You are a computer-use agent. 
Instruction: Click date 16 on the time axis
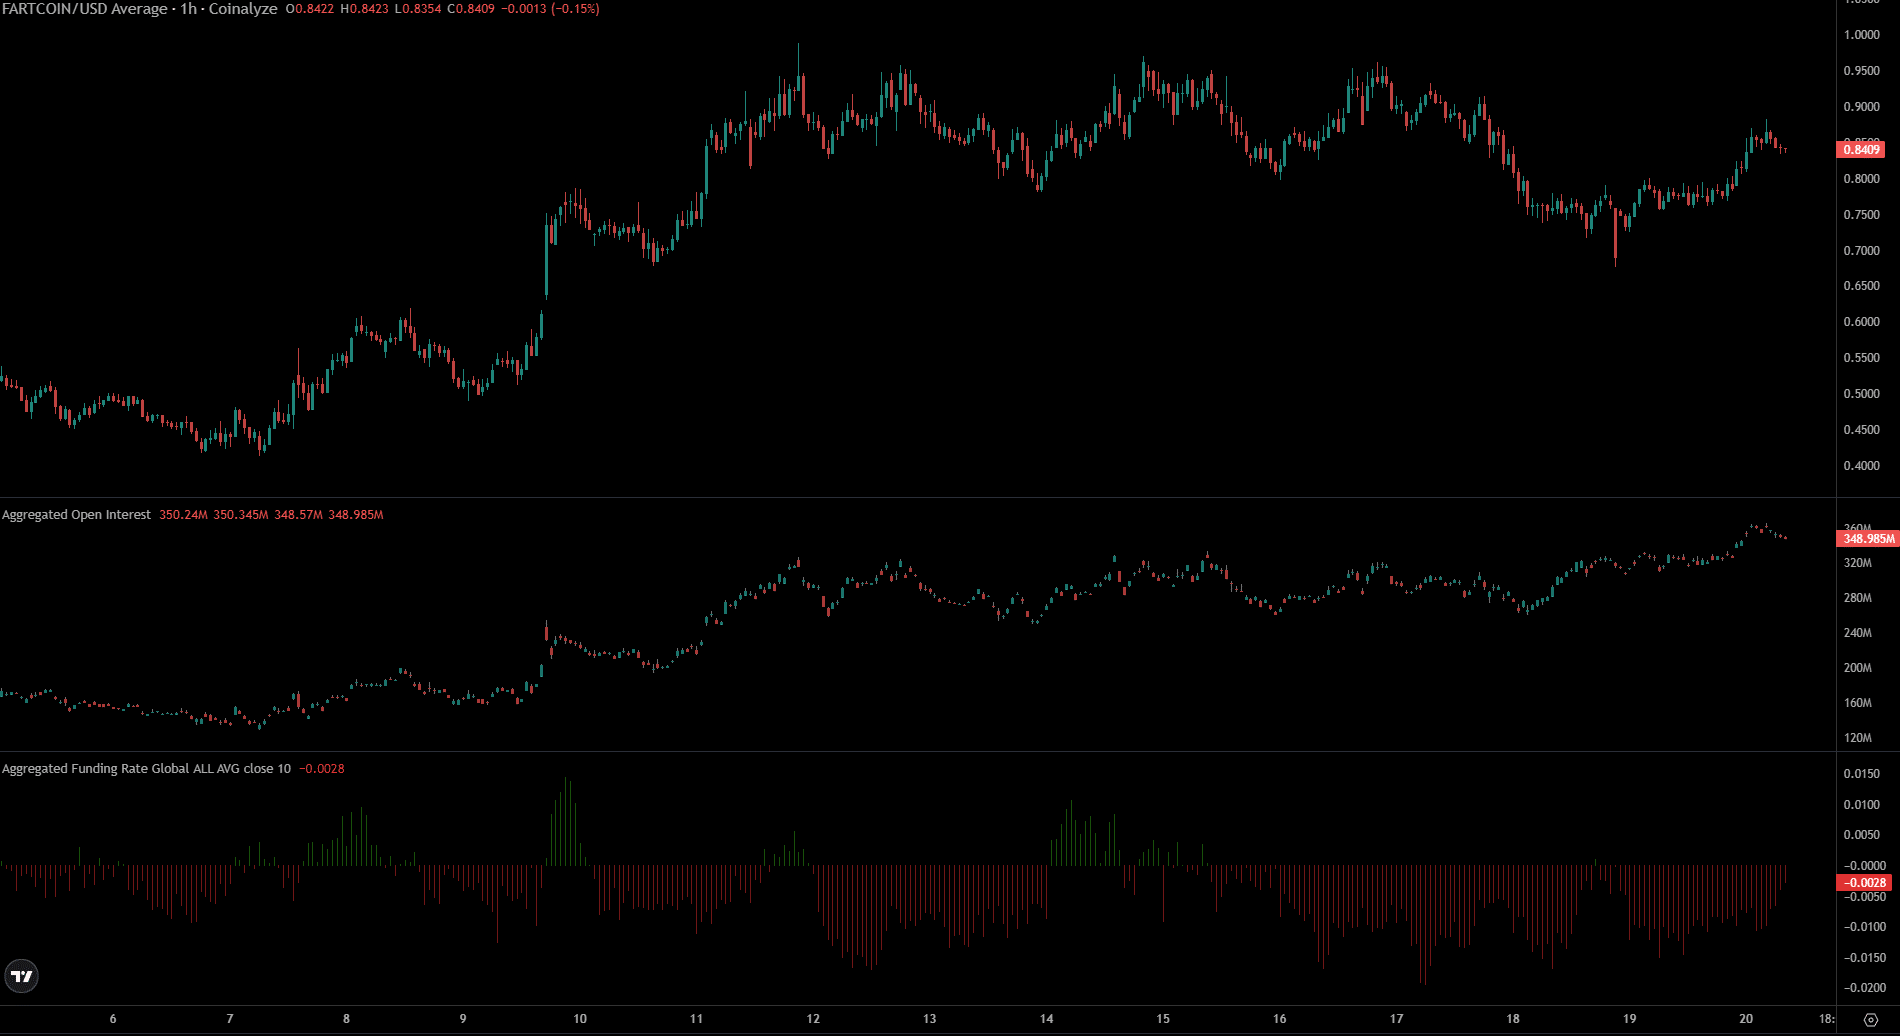[1280, 1019]
